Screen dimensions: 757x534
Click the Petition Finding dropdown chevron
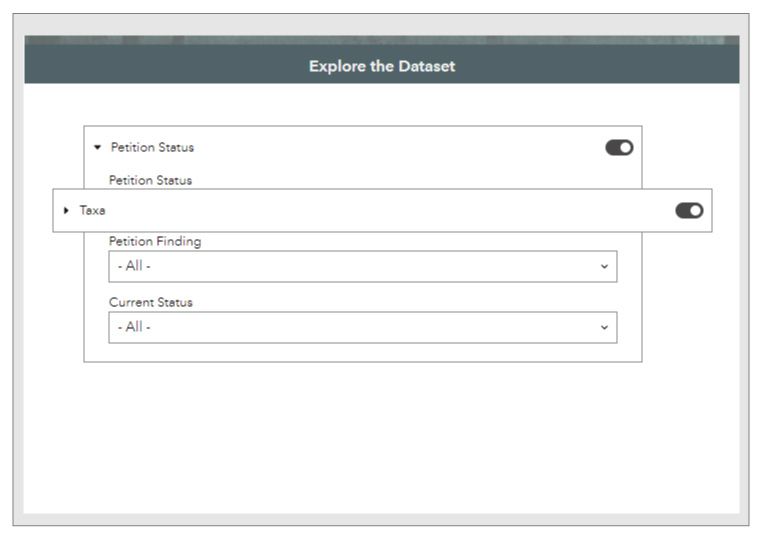click(603, 266)
